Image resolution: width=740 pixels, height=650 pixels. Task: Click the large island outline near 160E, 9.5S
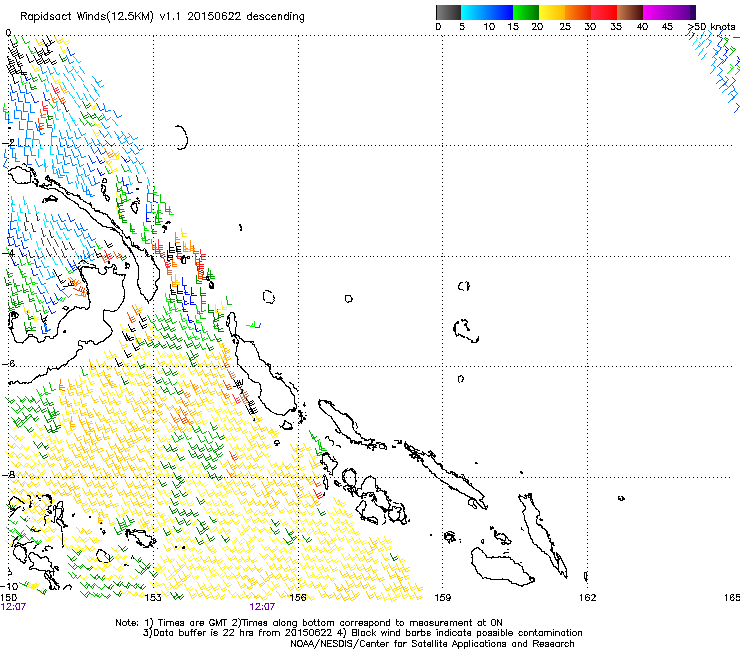click(503, 566)
